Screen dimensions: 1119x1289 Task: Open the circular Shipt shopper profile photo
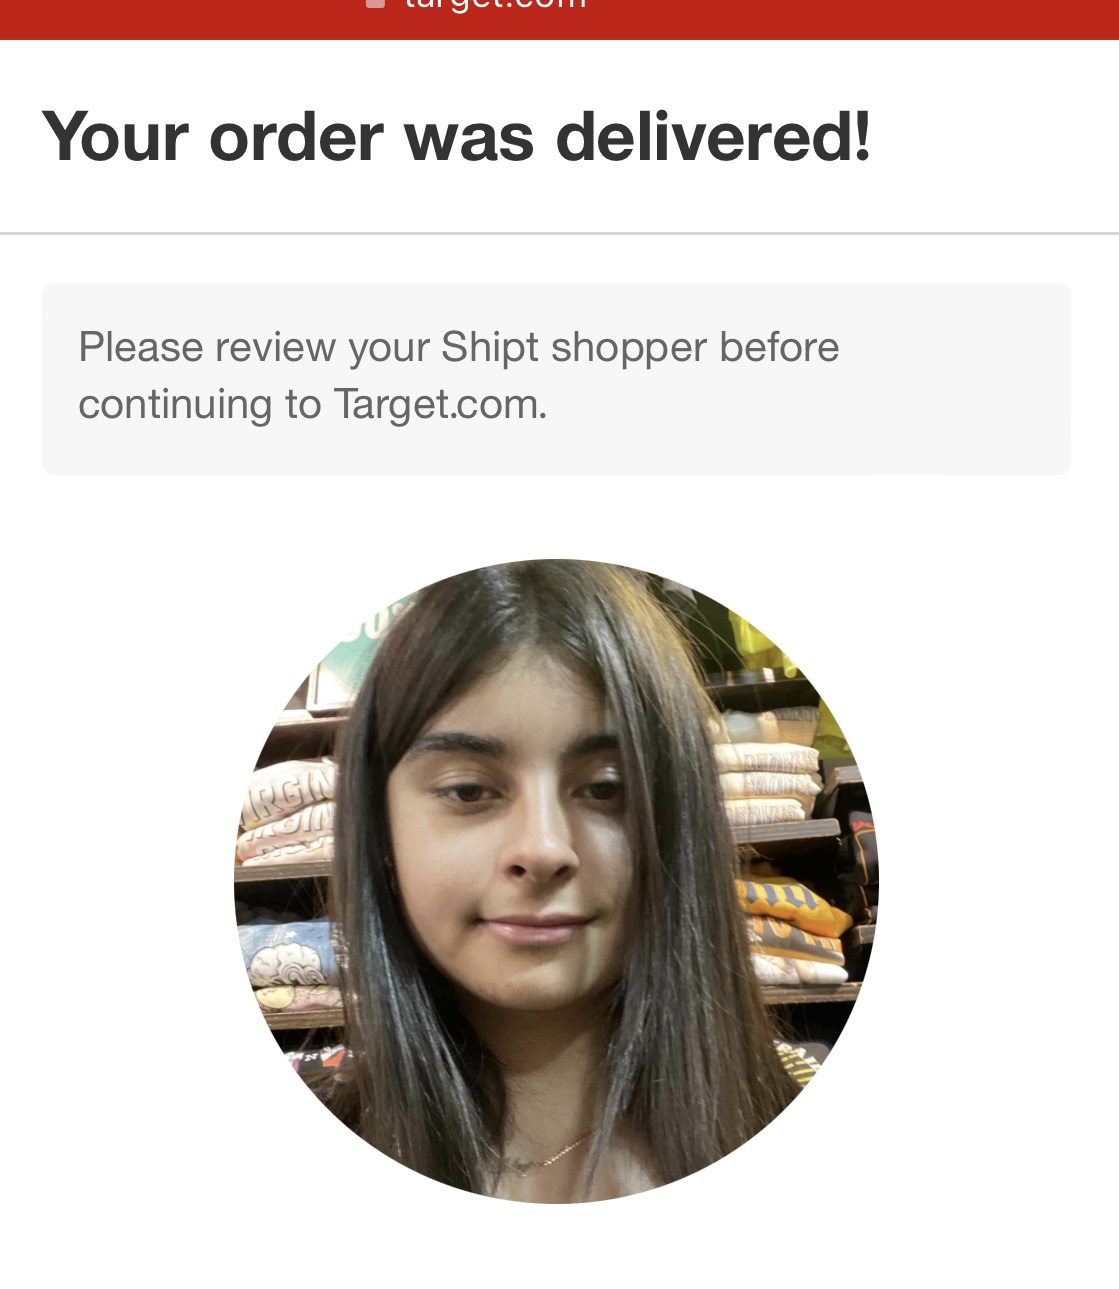(x=556, y=881)
